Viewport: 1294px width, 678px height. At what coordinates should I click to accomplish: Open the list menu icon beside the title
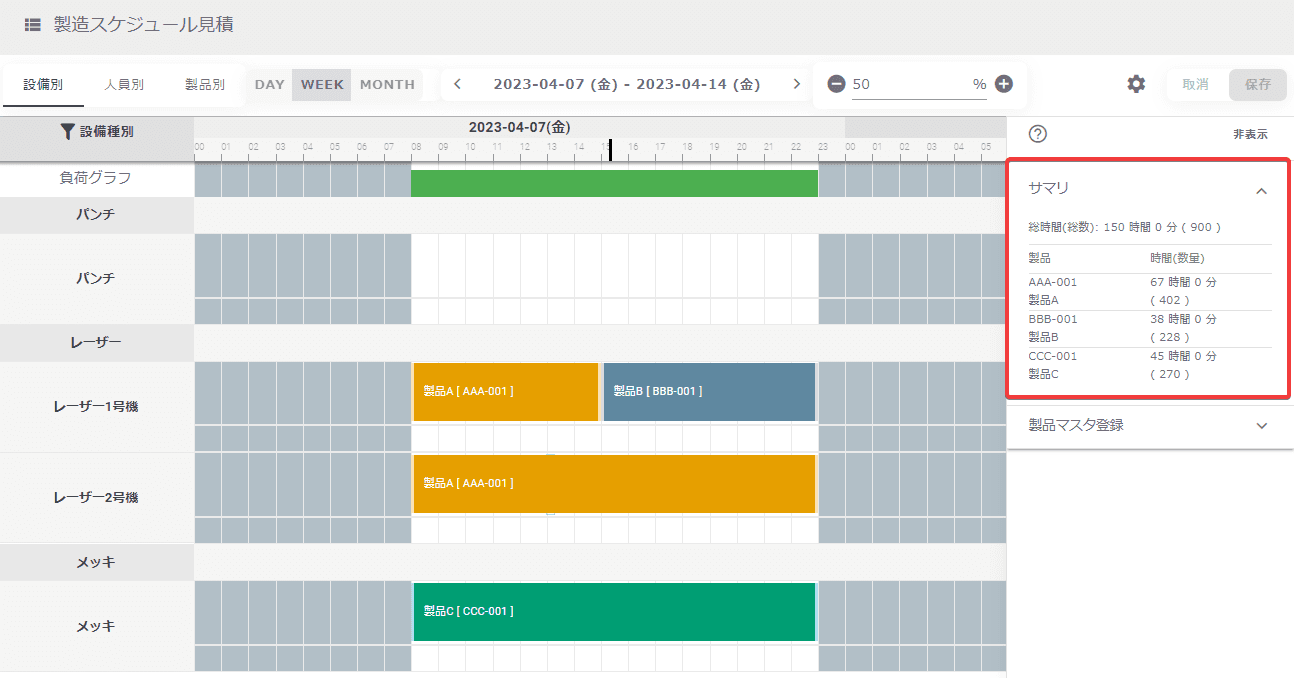pyautogui.click(x=33, y=25)
